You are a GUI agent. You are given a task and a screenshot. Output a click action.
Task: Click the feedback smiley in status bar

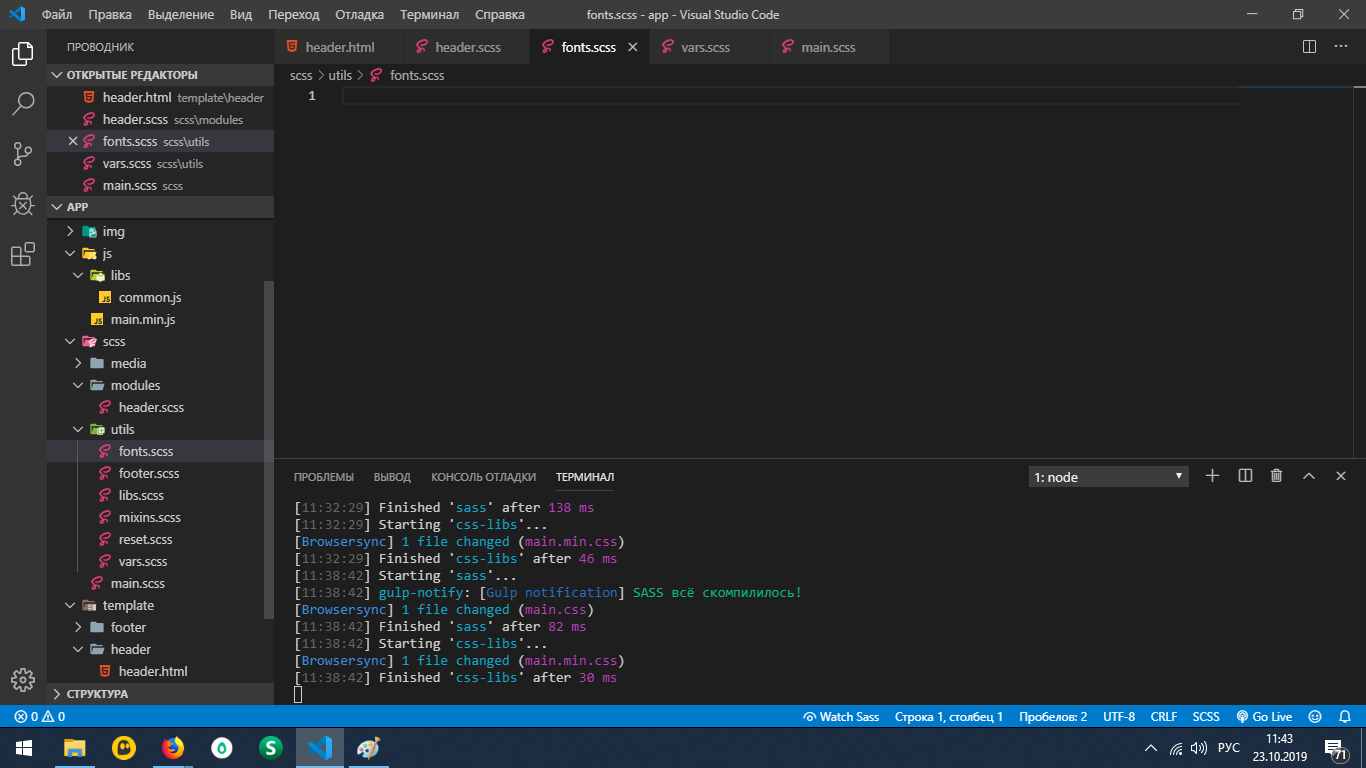1315,716
